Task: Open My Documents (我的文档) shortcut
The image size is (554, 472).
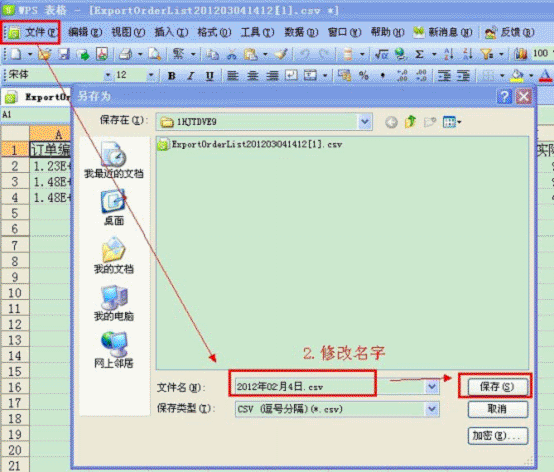Action: point(114,255)
